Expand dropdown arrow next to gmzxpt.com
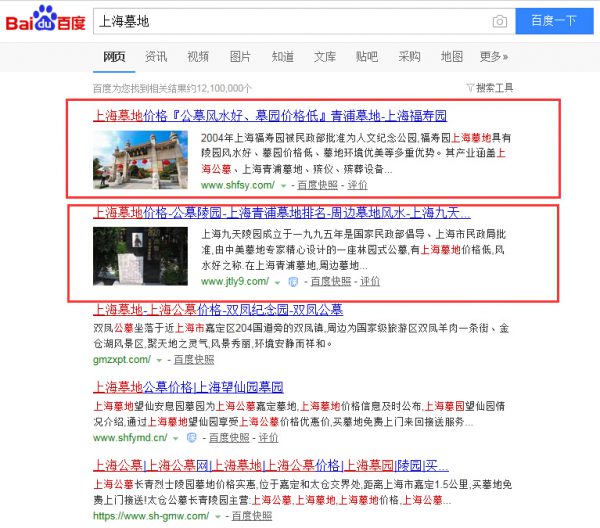600x528 pixels. 159,360
